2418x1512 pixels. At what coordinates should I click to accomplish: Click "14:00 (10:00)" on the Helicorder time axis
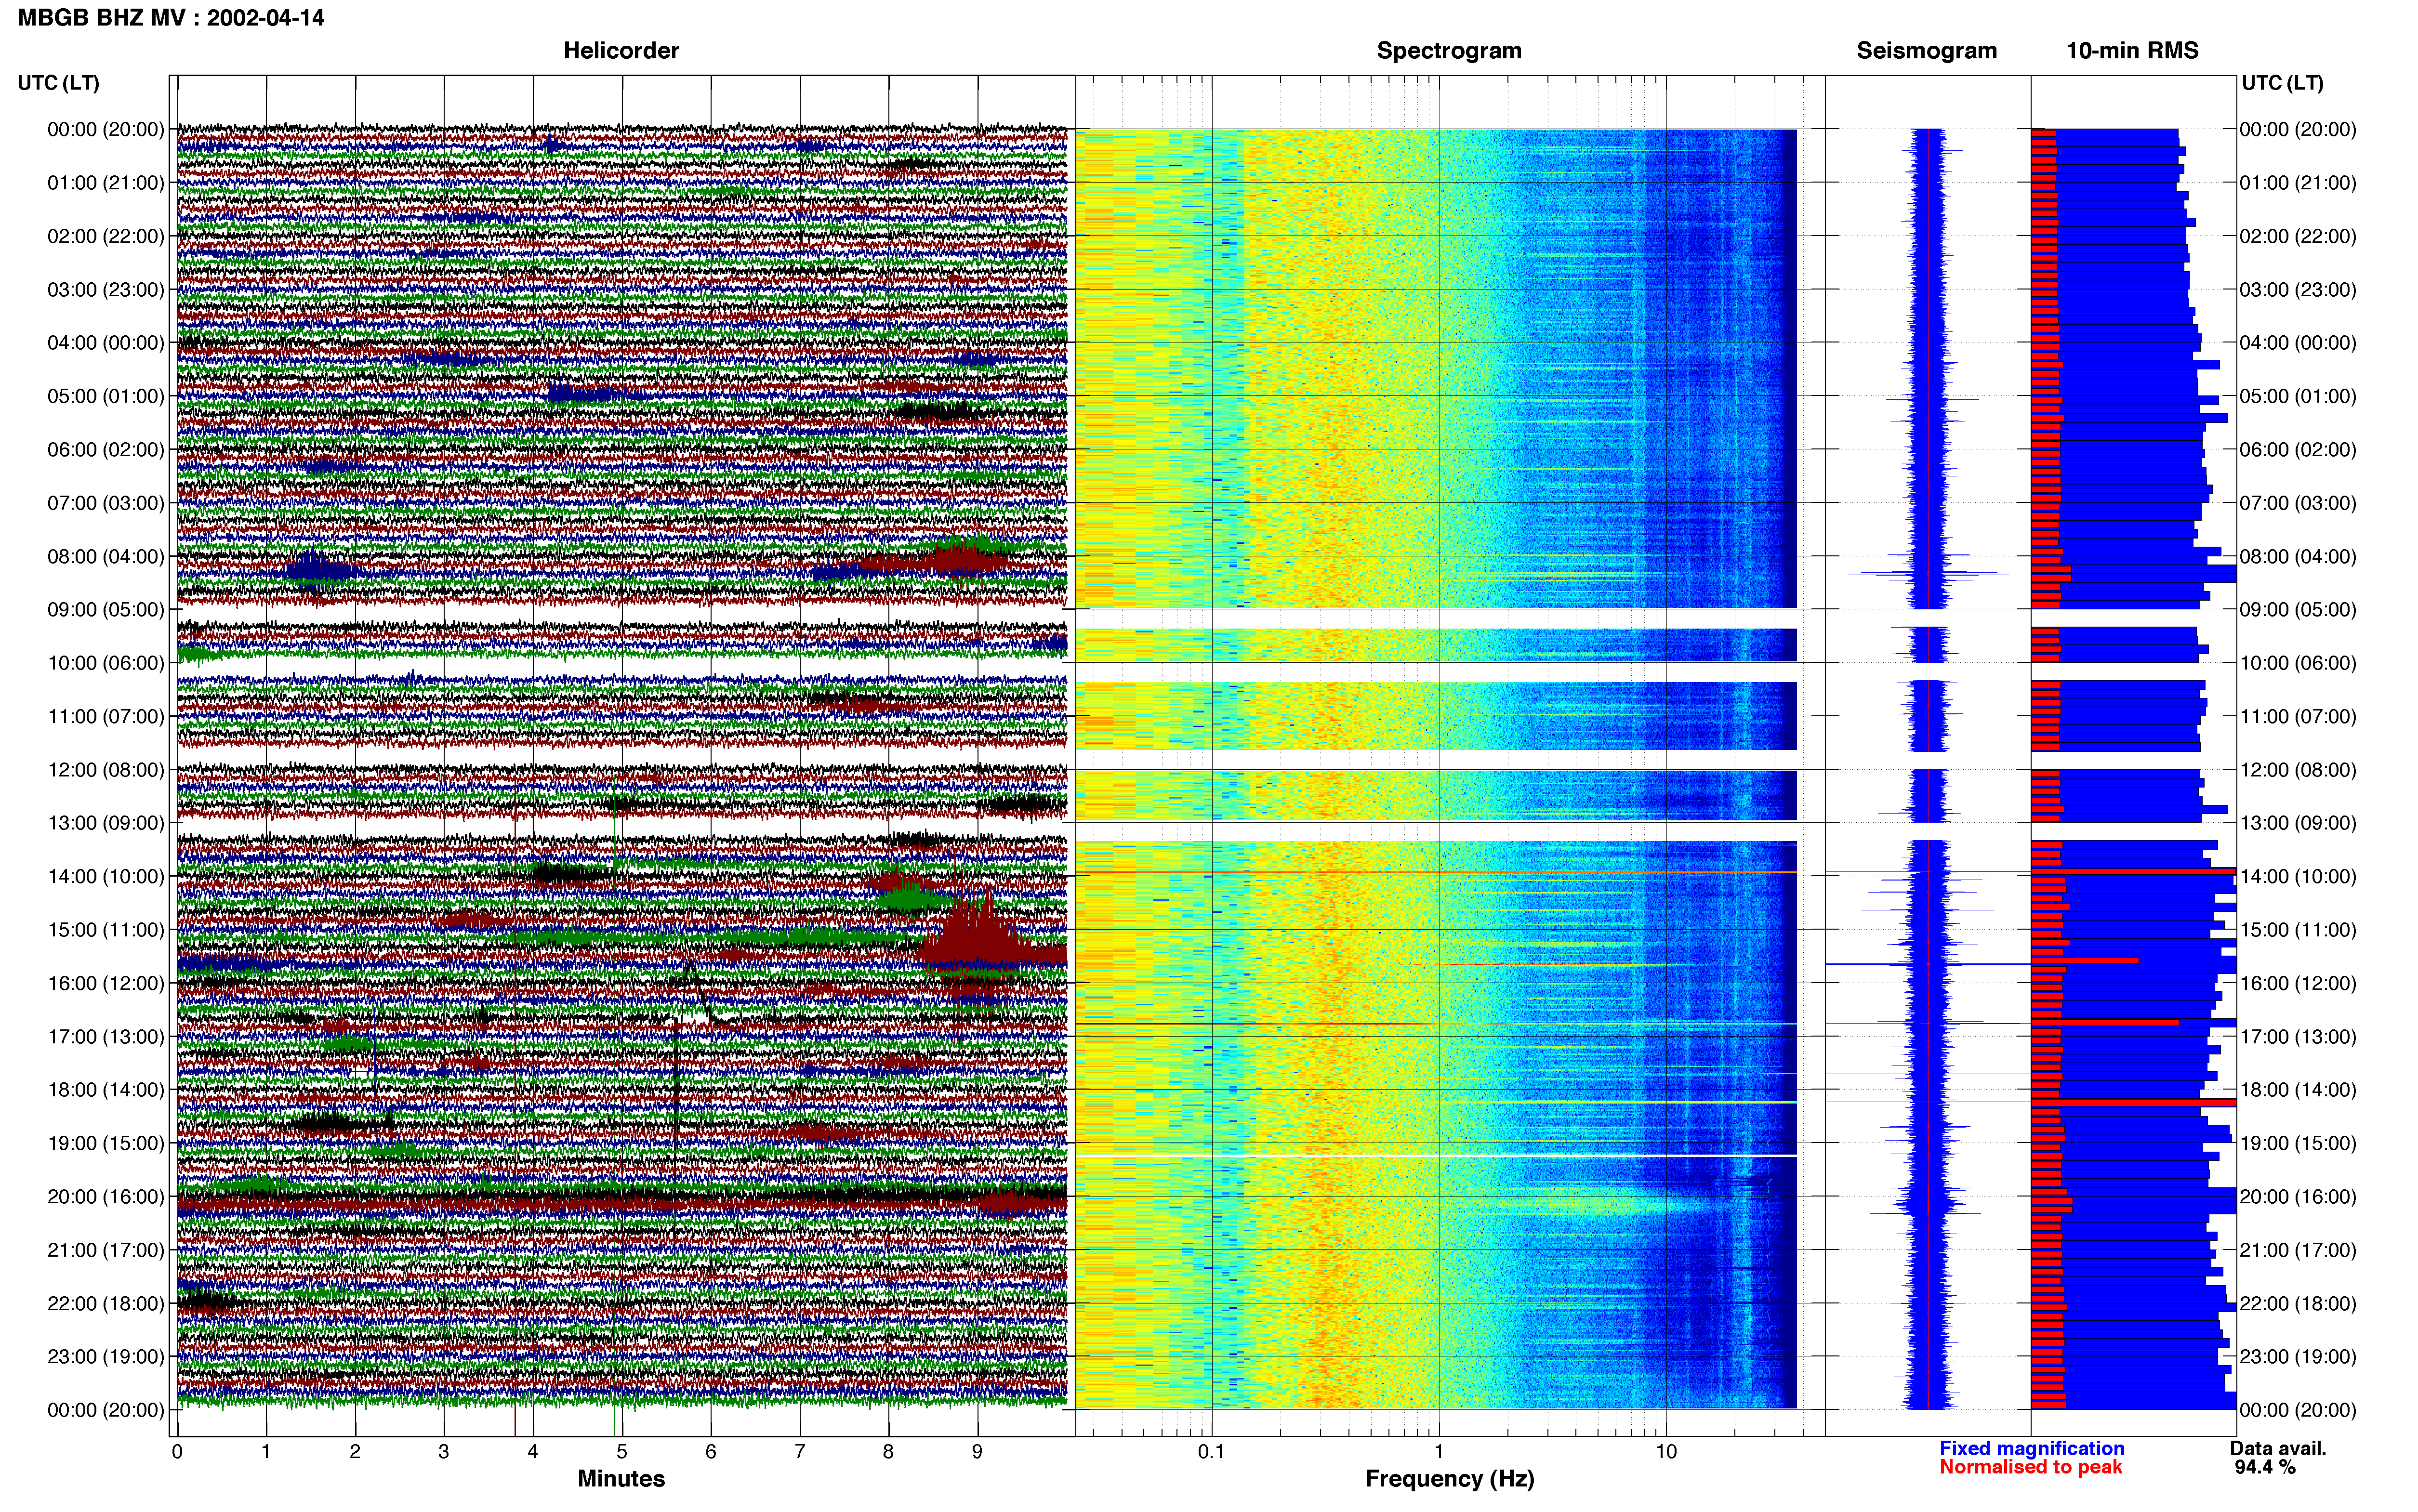tap(106, 876)
